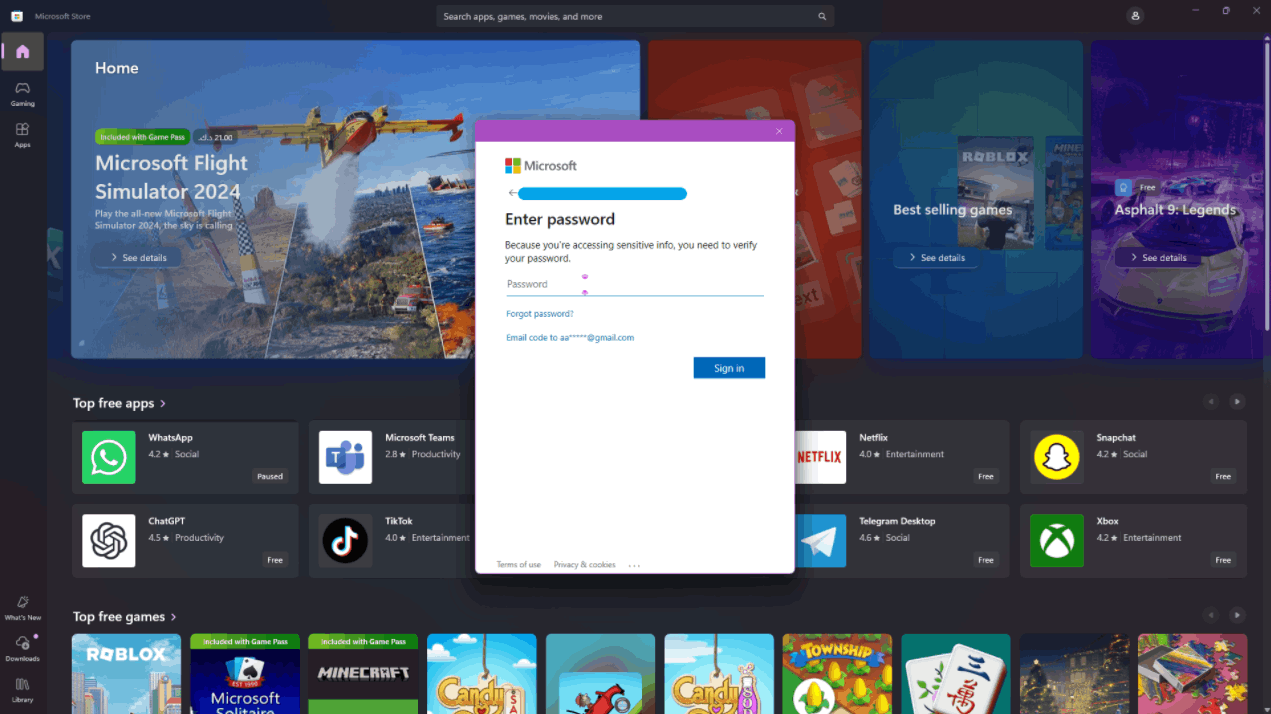The height and width of the screenshot is (714, 1271).
Task: Click the Password input field
Action: 634,284
